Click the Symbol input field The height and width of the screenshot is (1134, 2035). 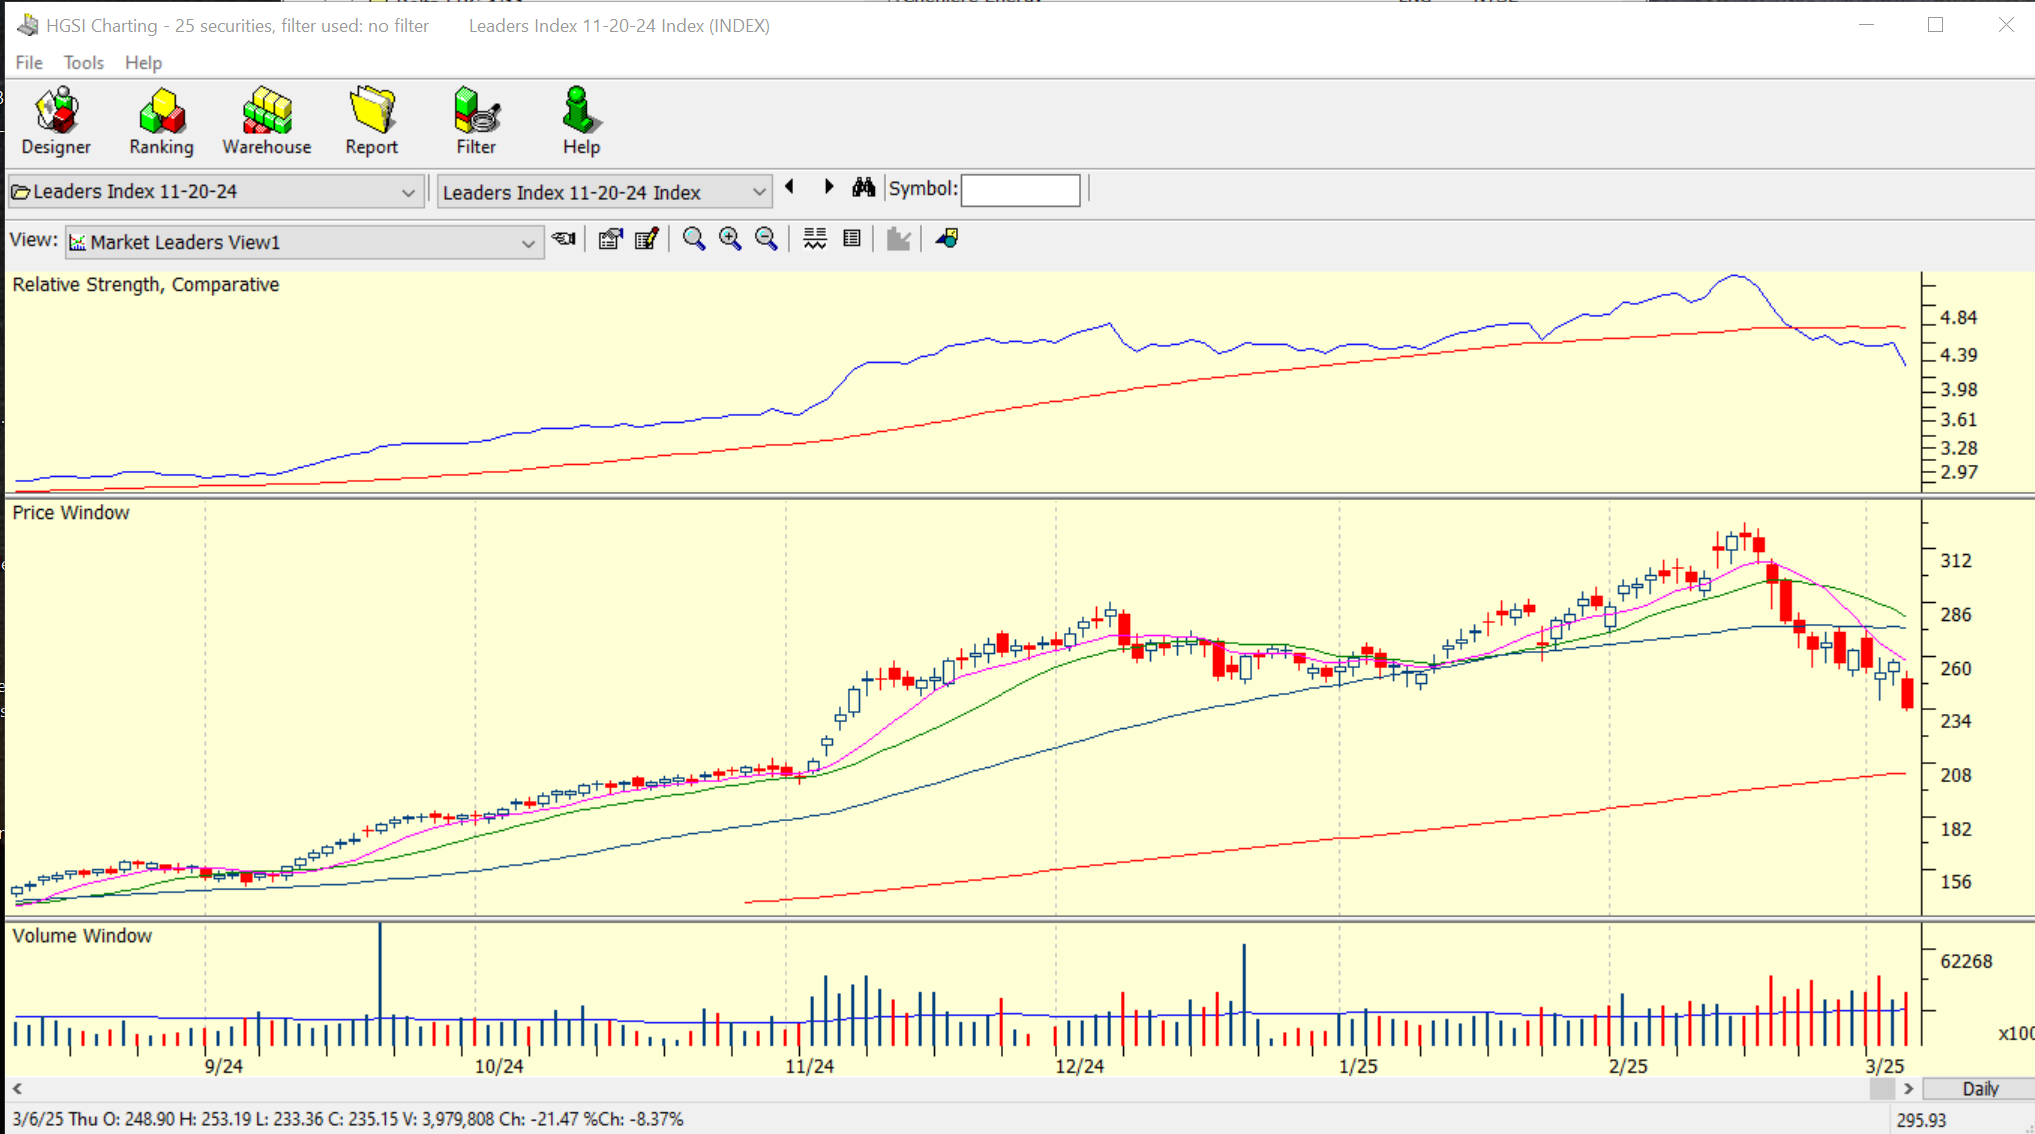pyautogui.click(x=1020, y=189)
